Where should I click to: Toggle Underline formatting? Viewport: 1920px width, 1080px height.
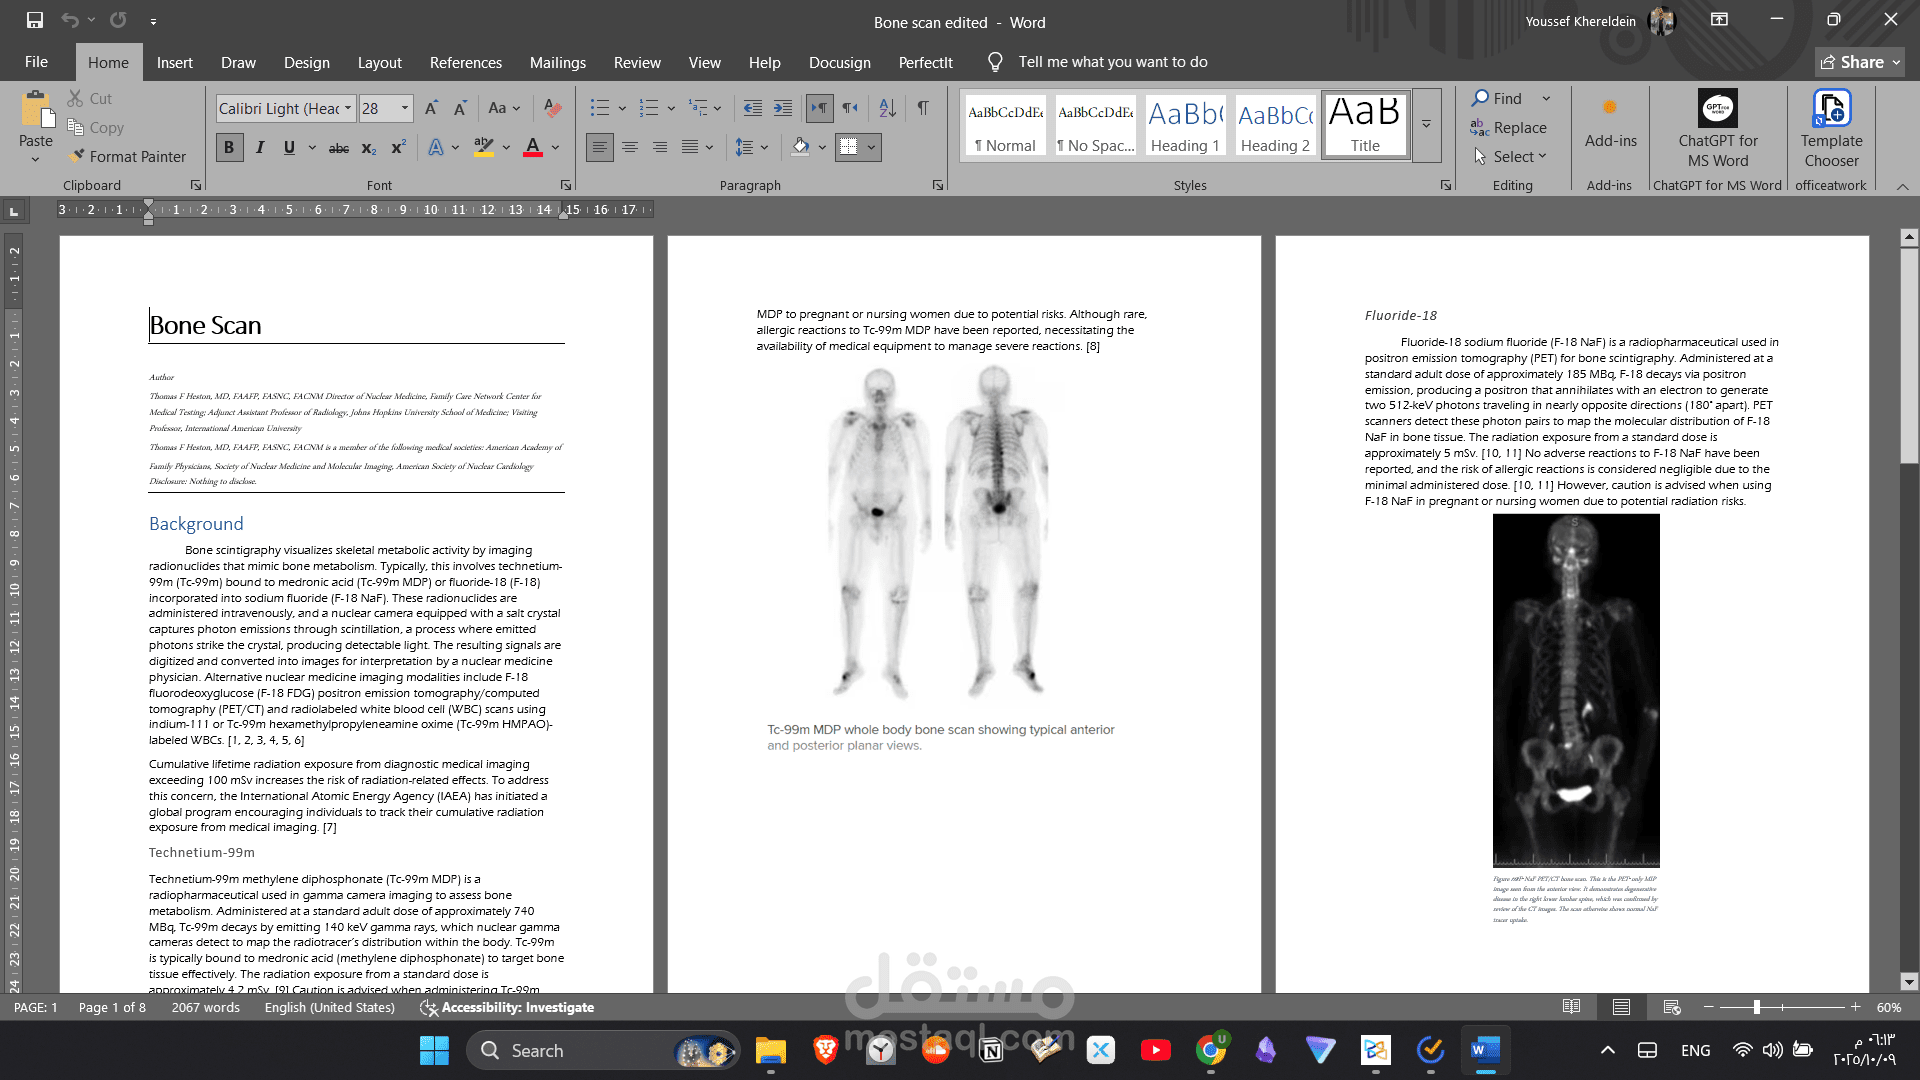coord(289,147)
